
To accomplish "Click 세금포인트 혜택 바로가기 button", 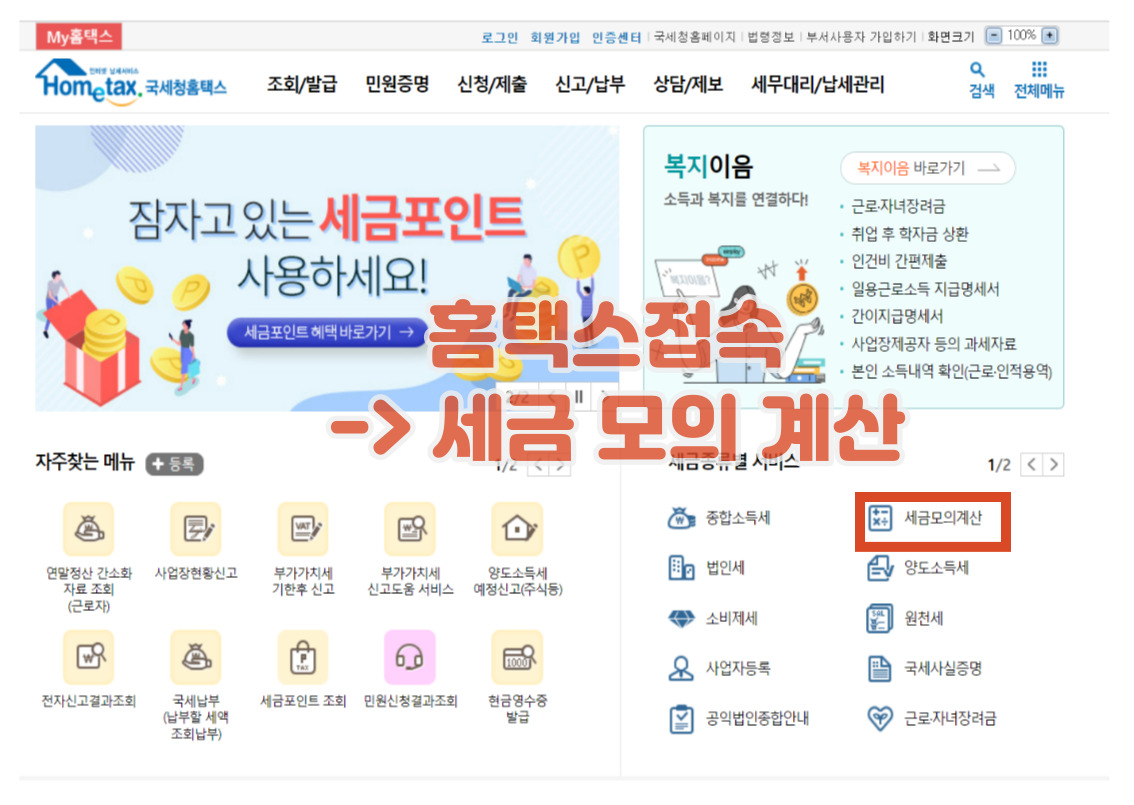I will coord(328,332).
